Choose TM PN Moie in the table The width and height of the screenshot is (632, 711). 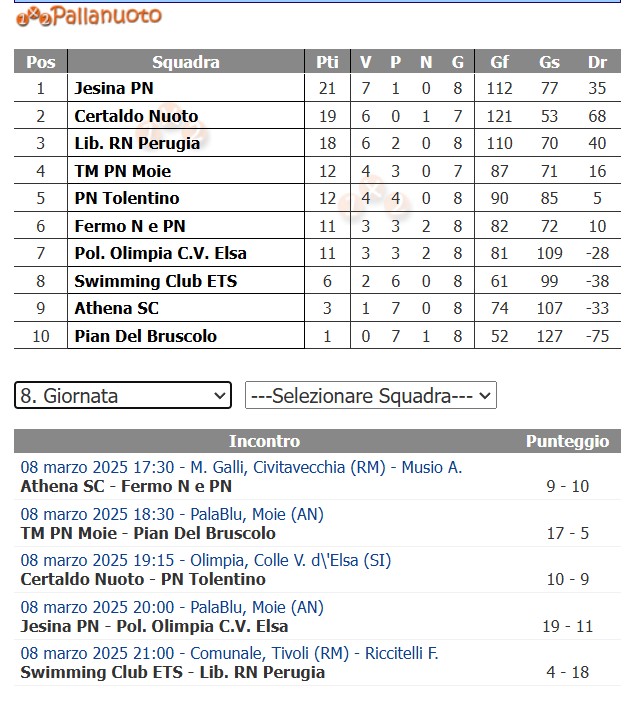coord(122,171)
